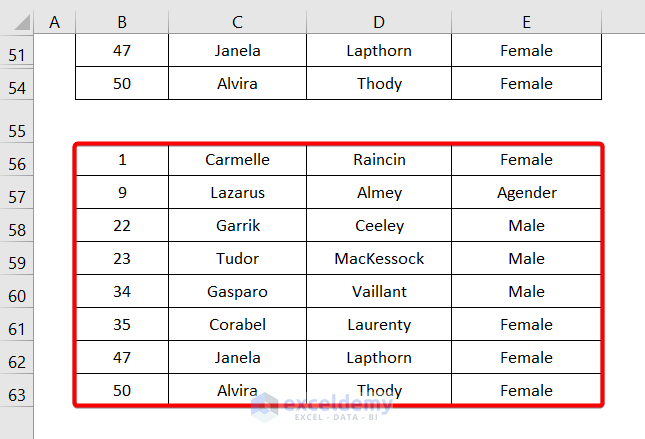Select column C header

237,21
